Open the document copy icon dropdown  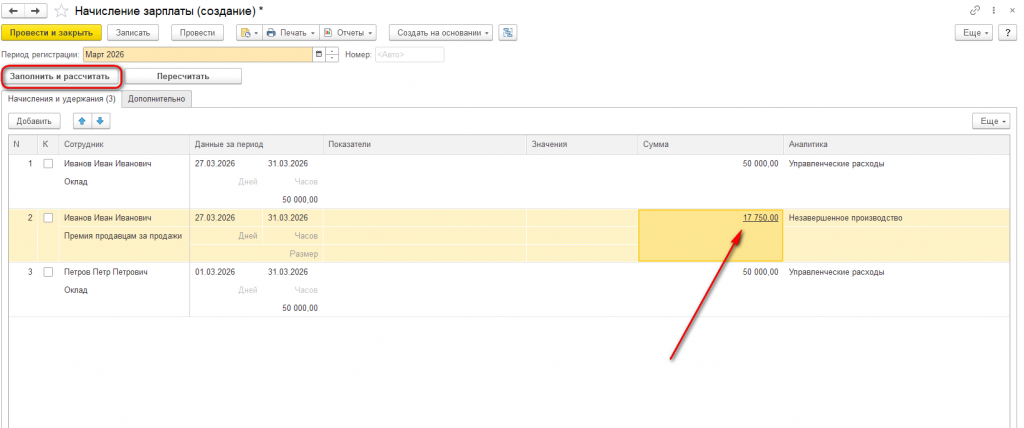(x=249, y=33)
